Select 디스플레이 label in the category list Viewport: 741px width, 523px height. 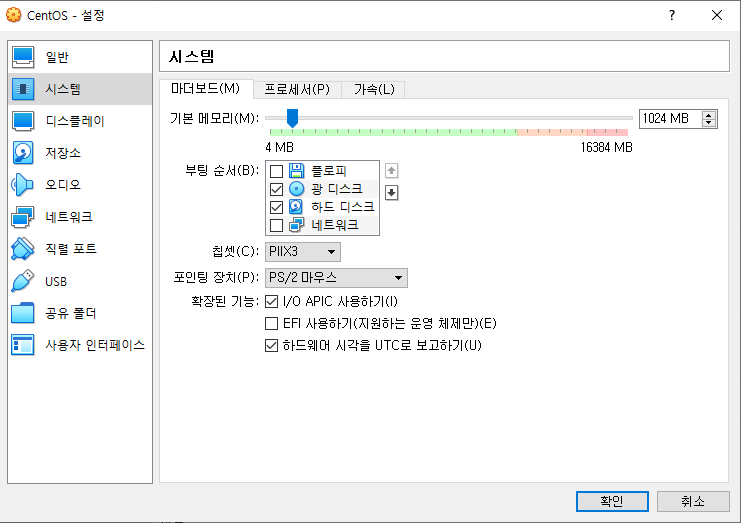coord(75,121)
